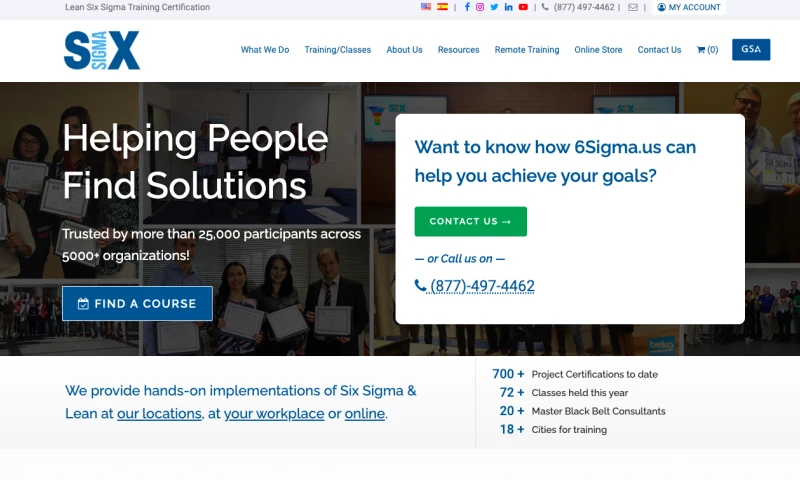800x480 pixels.
Task: Click the 'Helping People Find Solutions' heading
Action: point(195,162)
